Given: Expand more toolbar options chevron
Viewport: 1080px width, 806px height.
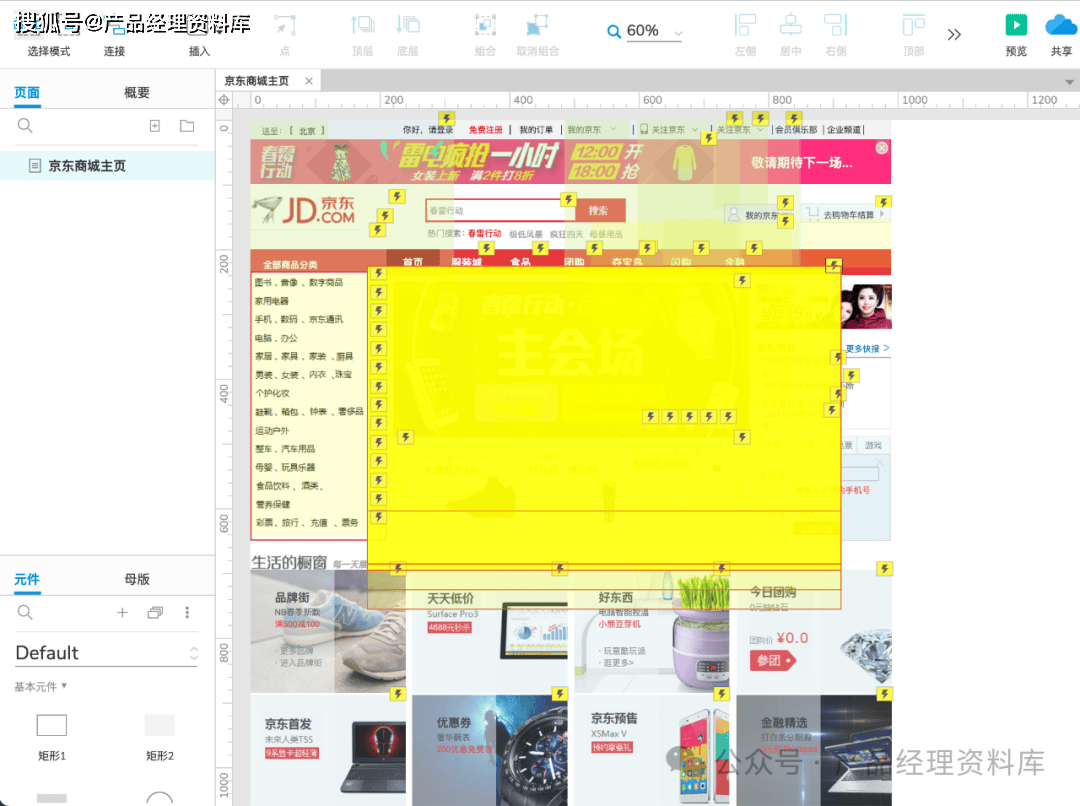Looking at the screenshot, I should pyautogui.click(x=954, y=34).
